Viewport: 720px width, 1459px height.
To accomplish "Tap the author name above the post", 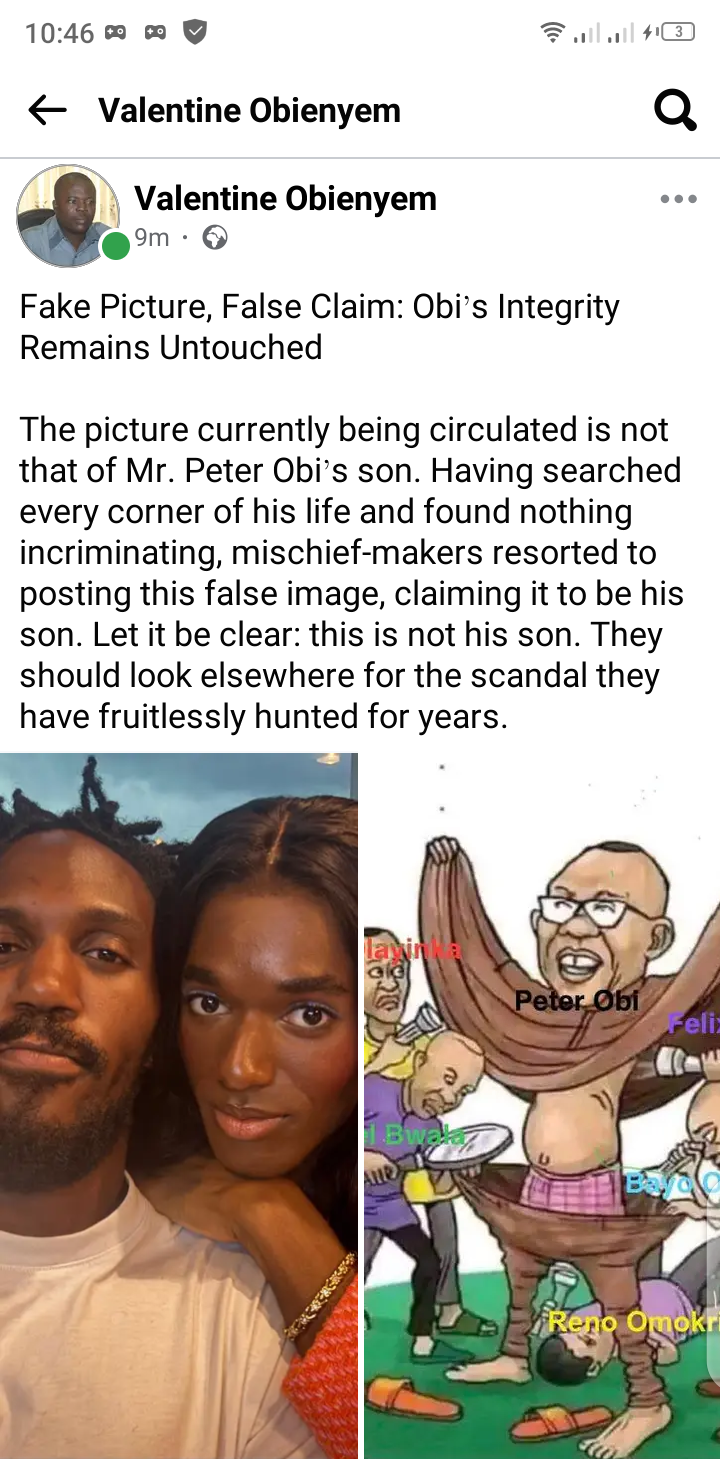I will pyautogui.click(x=285, y=198).
